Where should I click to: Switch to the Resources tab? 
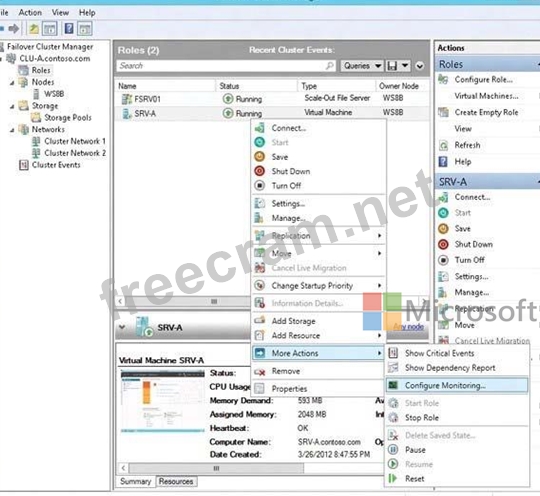[x=176, y=481]
